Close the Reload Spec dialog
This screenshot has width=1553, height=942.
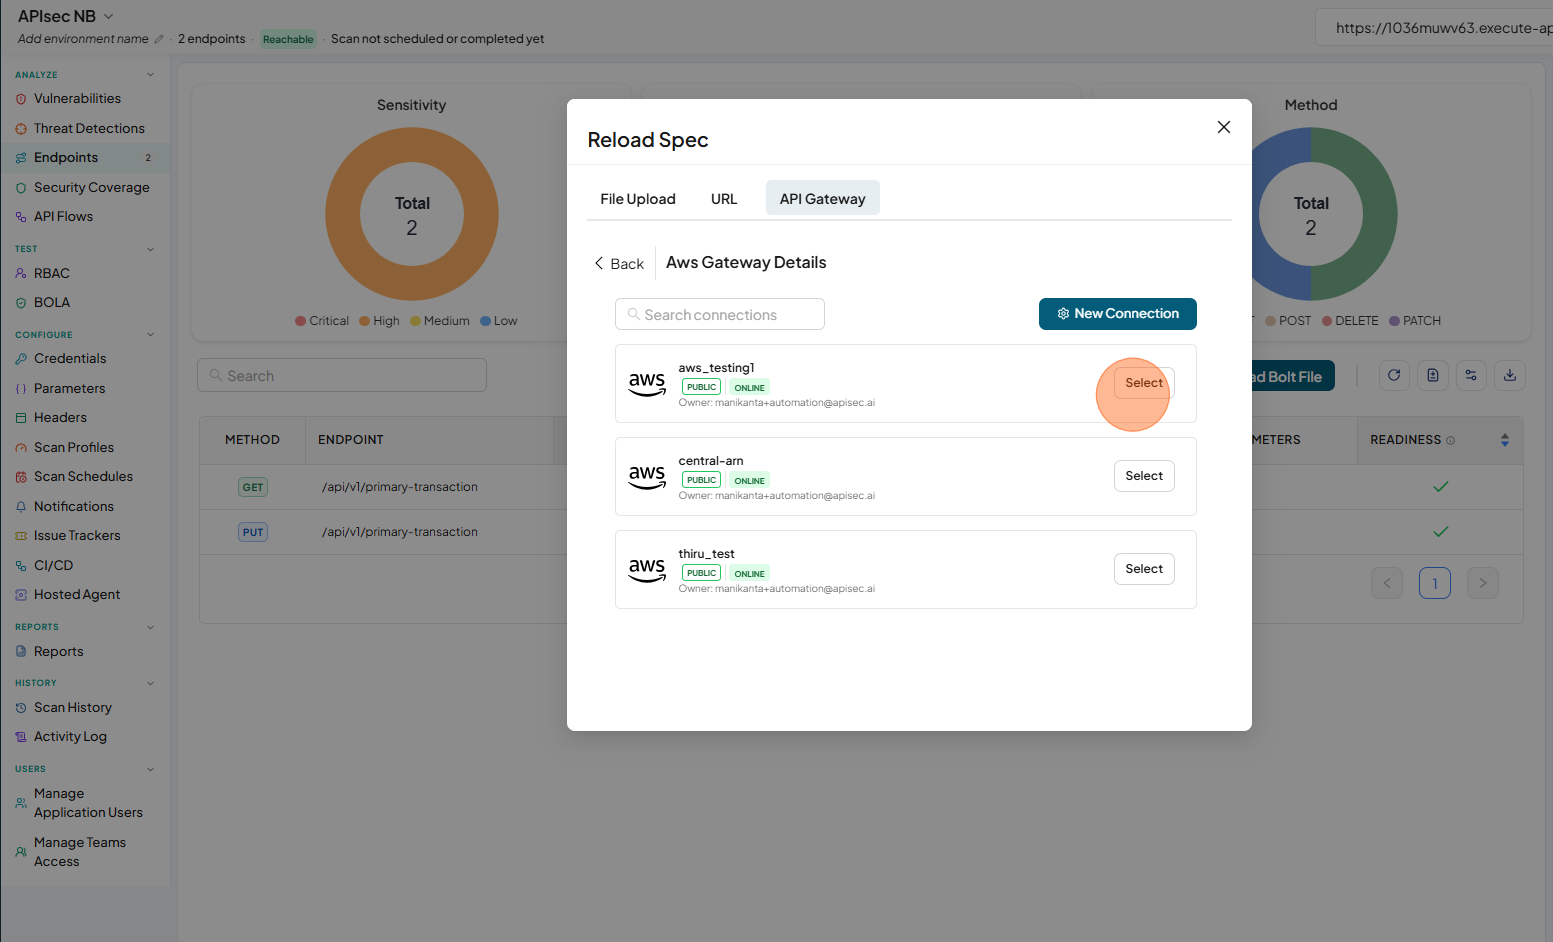[1223, 127]
